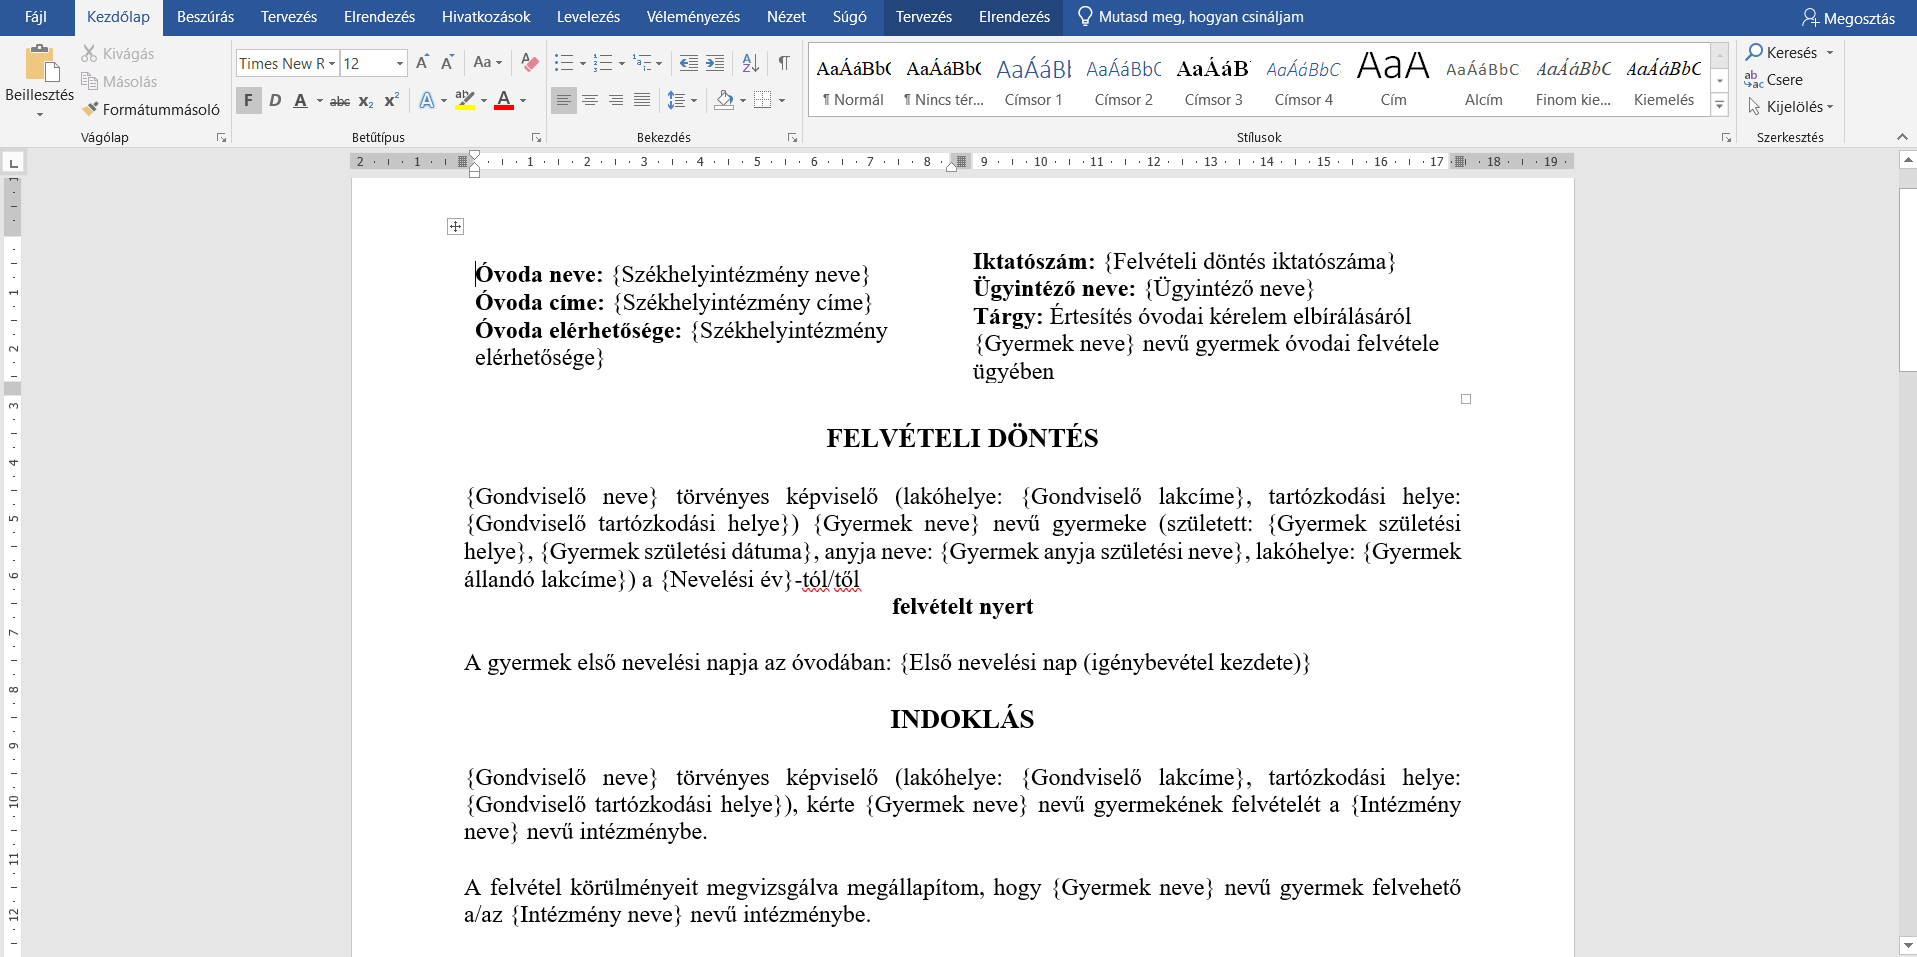The width and height of the screenshot is (1917, 957).
Task: Apply strikethrough with the abc icon
Action: (x=340, y=101)
